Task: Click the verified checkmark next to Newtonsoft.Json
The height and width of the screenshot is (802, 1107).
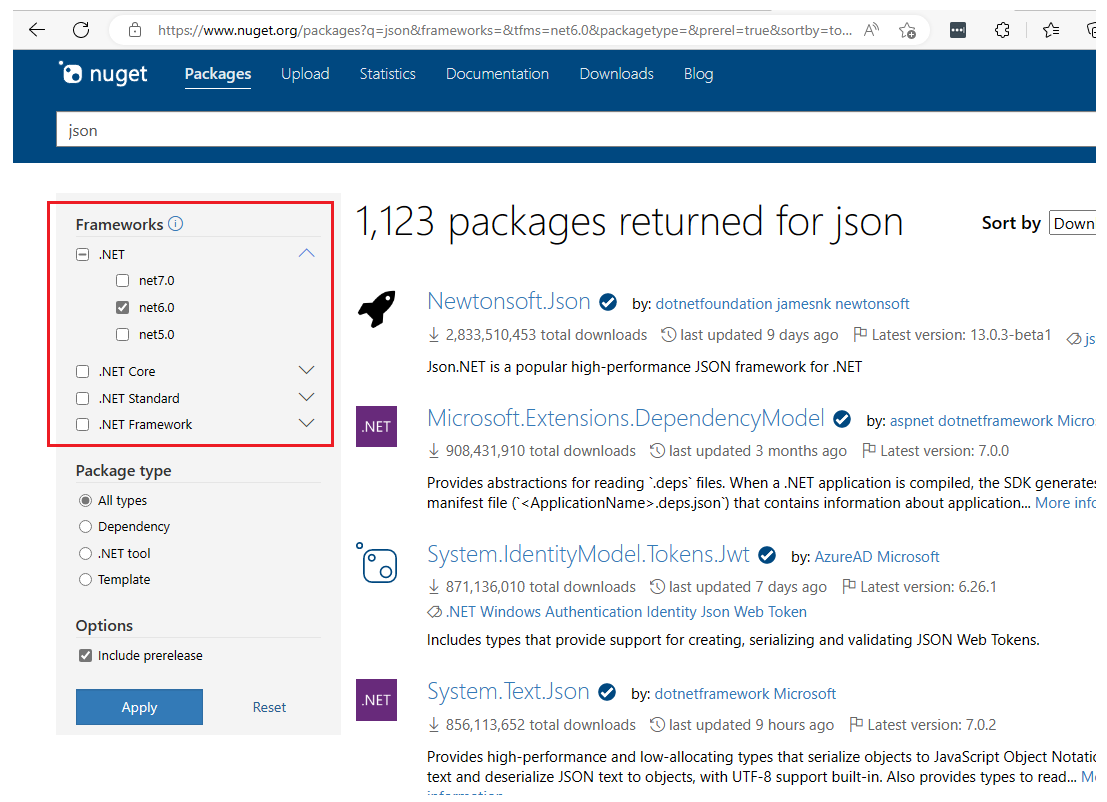Action: tap(608, 303)
